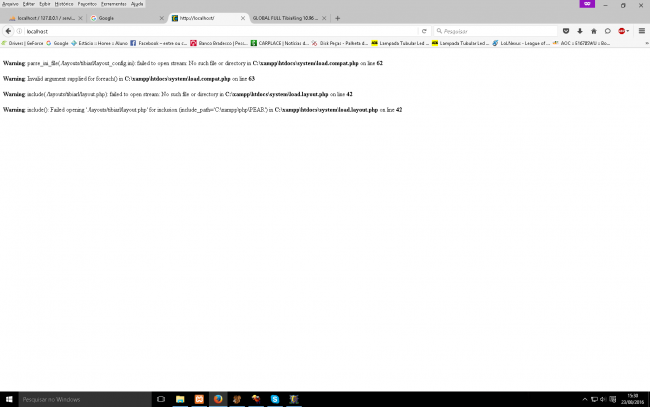Image resolution: width=650 pixels, height=407 pixels.
Task: Open the Arquivo menu
Action: click(x=9, y=4)
